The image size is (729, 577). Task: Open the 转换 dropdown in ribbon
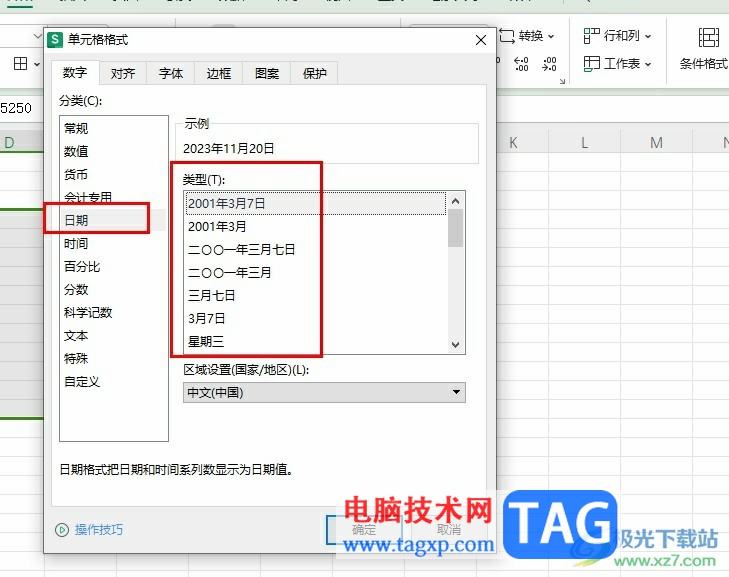click(x=551, y=36)
